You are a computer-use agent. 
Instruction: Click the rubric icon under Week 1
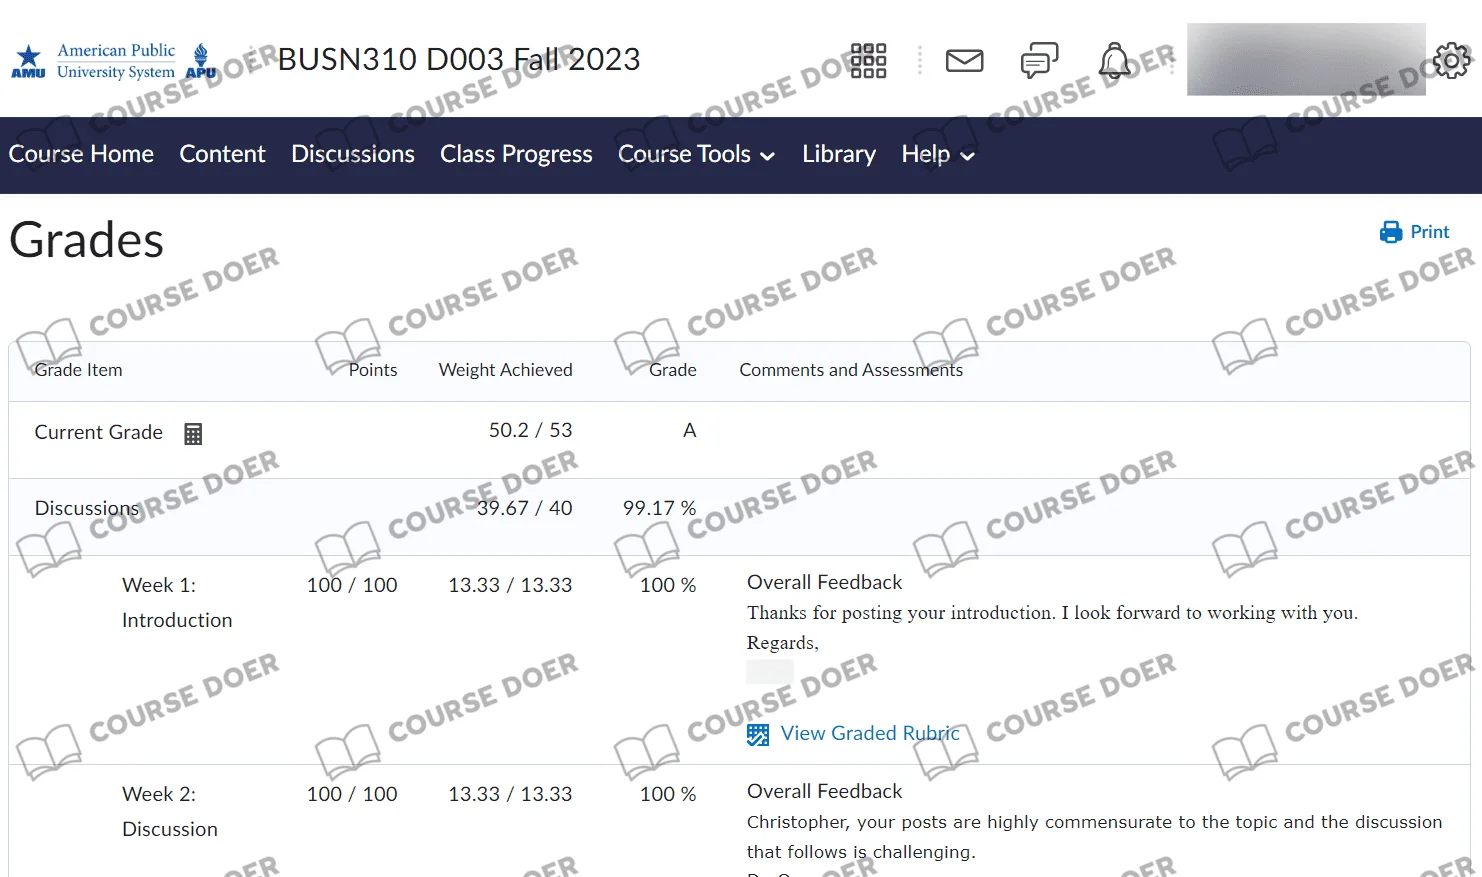tap(758, 735)
